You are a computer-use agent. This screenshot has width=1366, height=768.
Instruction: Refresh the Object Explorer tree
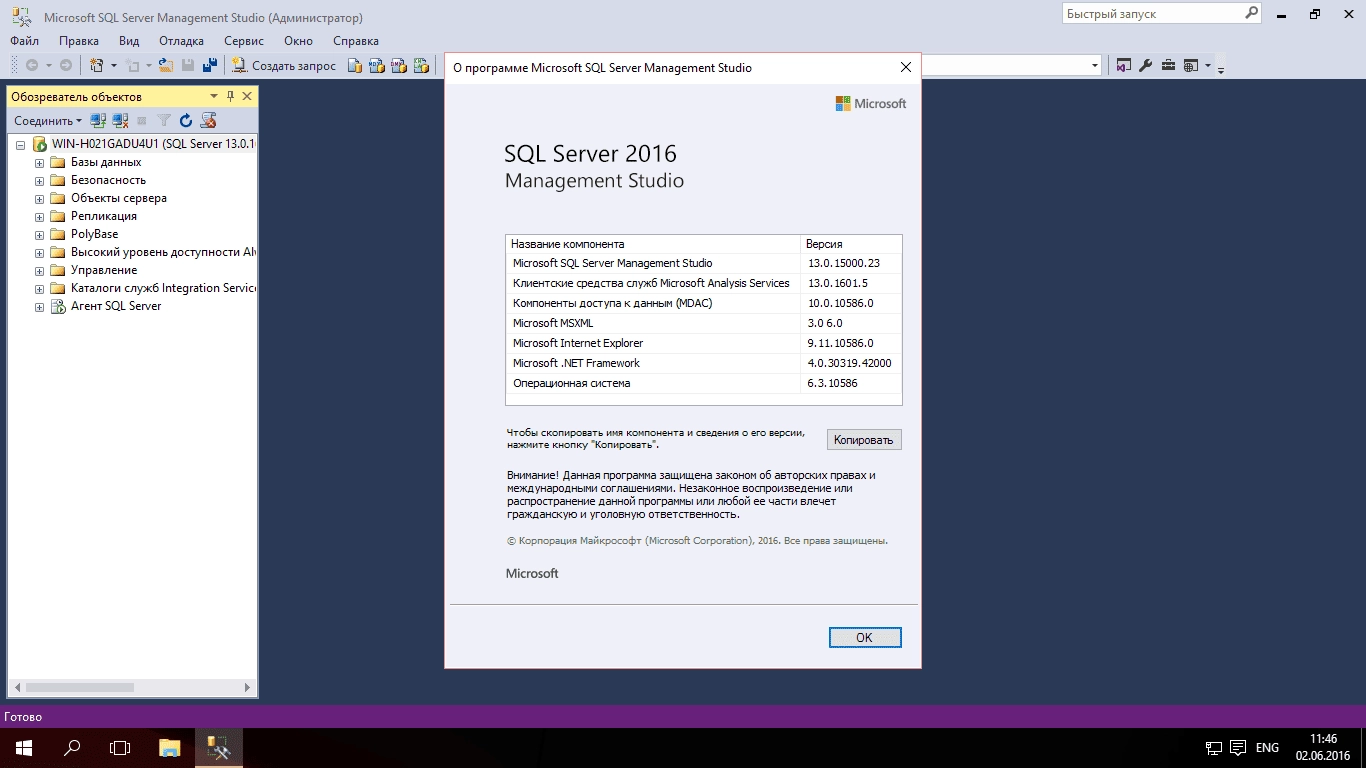[x=186, y=120]
